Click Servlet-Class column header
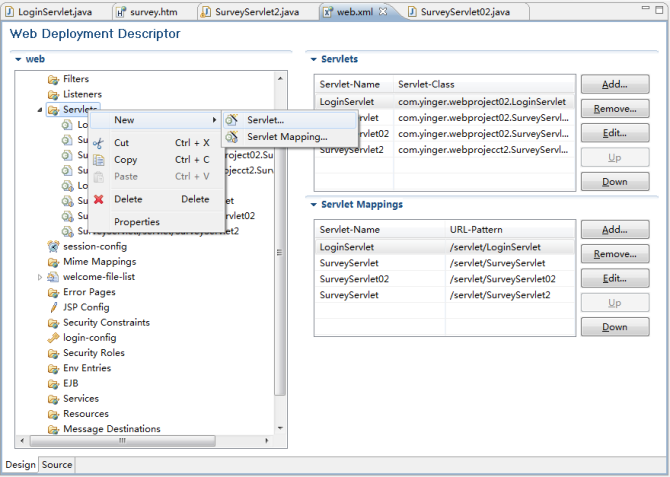670x477 pixels. pos(484,85)
